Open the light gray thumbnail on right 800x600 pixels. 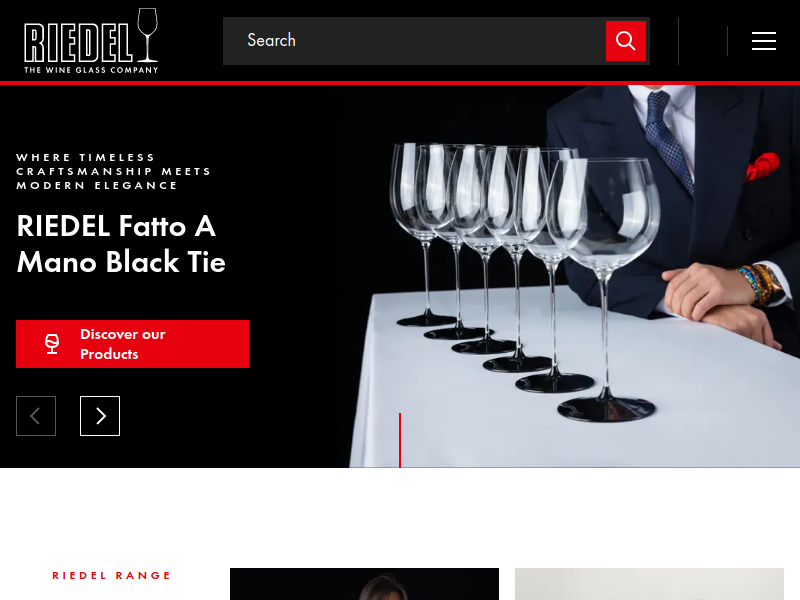(649, 584)
